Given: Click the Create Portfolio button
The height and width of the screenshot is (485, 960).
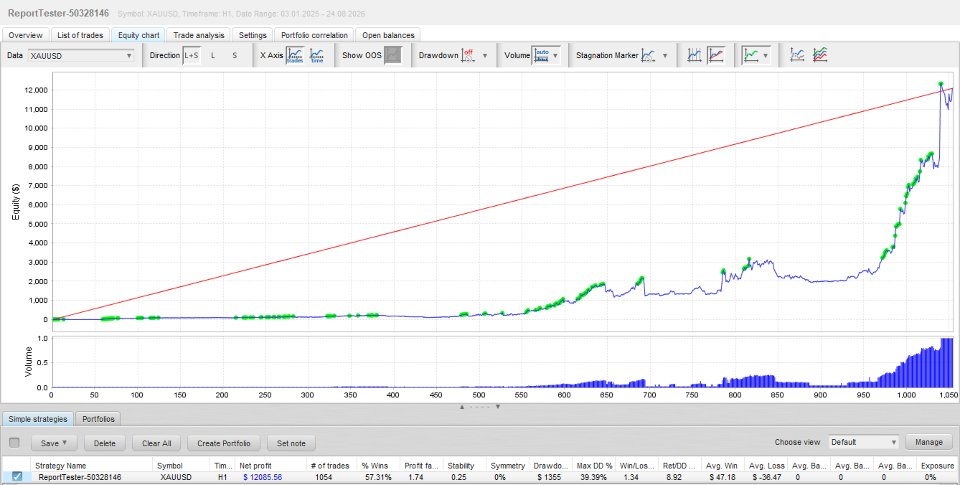Looking at the screenshot, I should (x=223, y=443).
